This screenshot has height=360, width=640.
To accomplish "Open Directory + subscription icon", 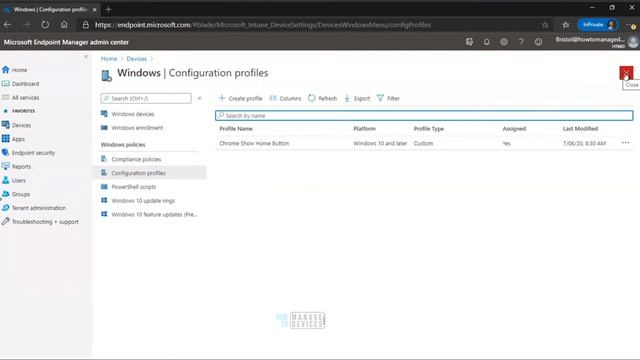I will tap(469, 42).
